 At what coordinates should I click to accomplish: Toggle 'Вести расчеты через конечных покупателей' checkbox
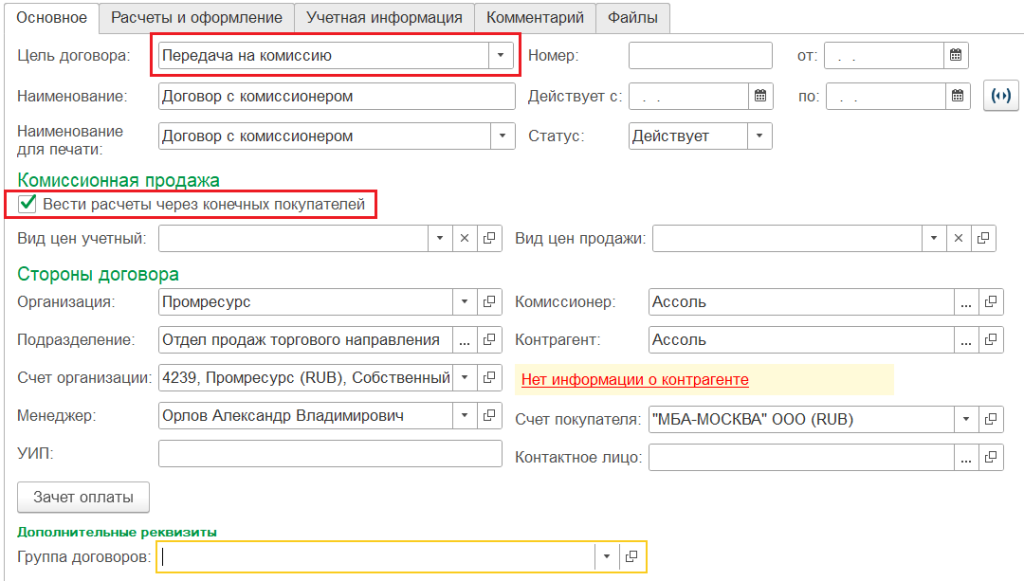coord(28,205)
